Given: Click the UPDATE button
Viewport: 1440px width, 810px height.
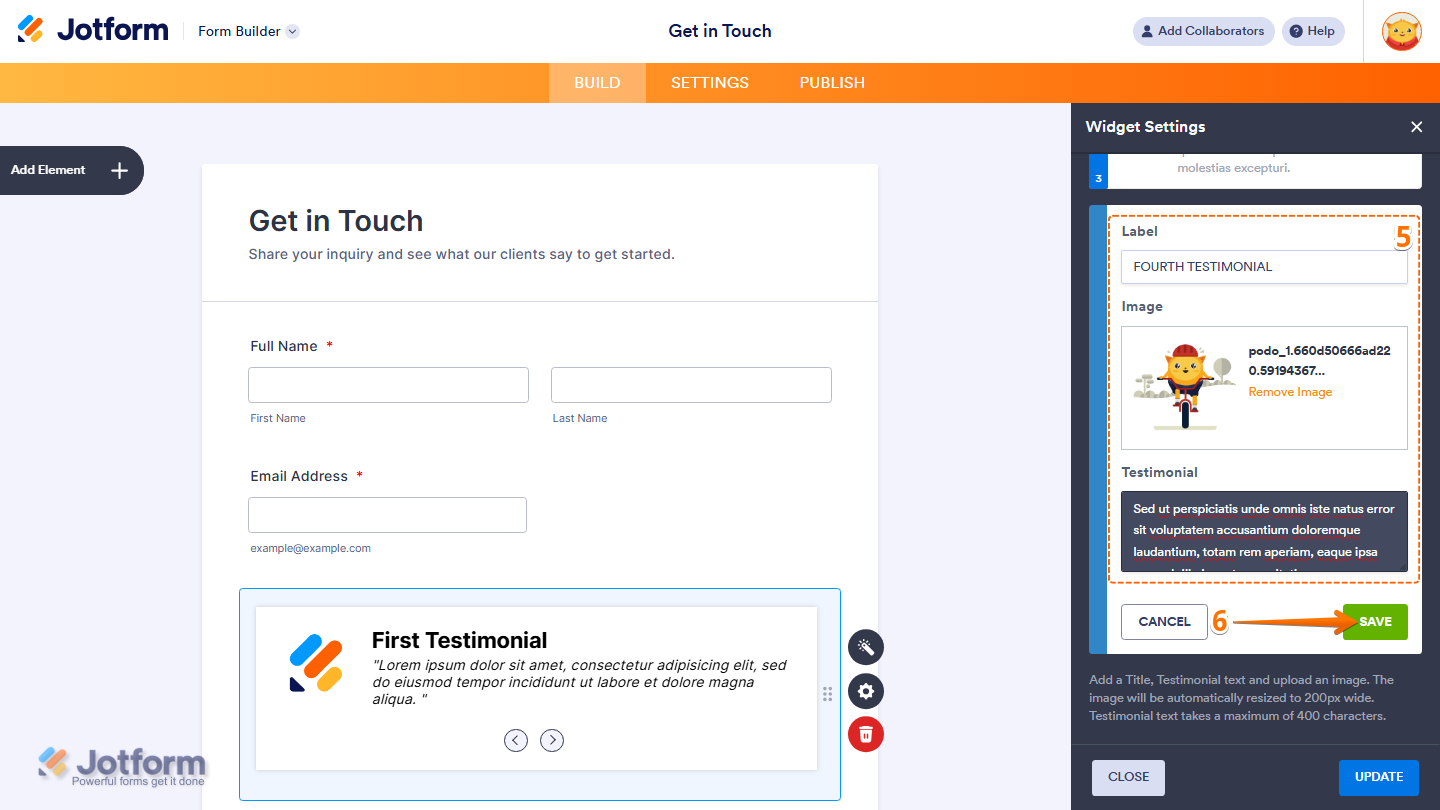Looking at the screenshot, I should (1379, 777).
